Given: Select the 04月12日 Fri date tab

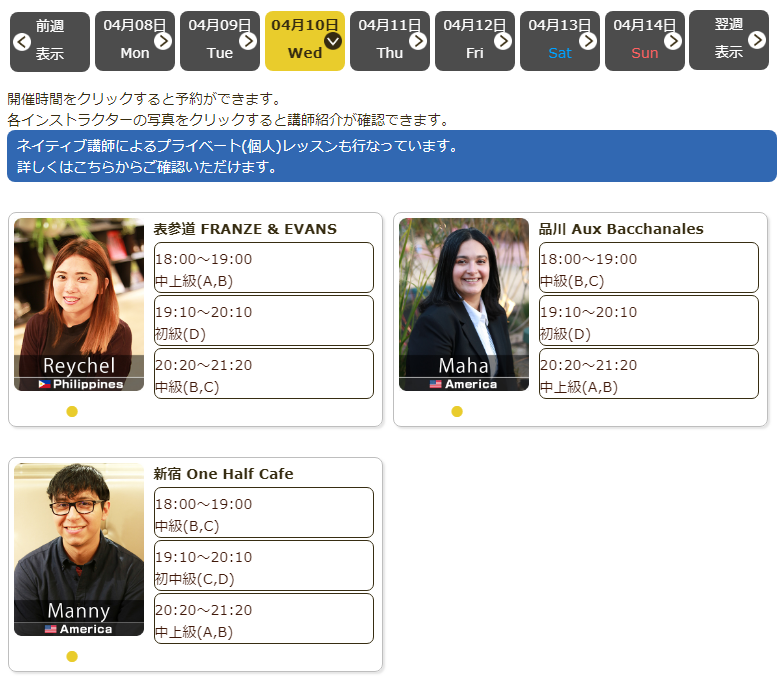Looking at the screenshot, I should 474,41.
